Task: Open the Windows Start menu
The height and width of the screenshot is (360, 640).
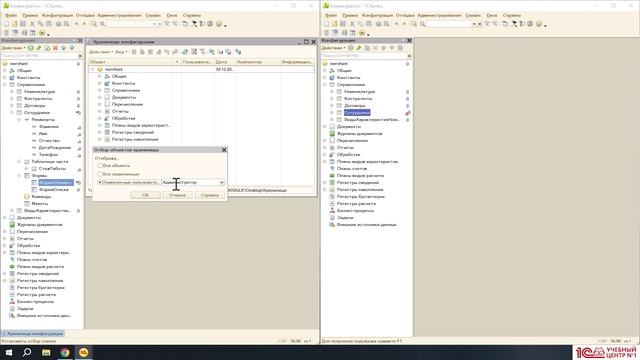Action: [x=8, y=352]
